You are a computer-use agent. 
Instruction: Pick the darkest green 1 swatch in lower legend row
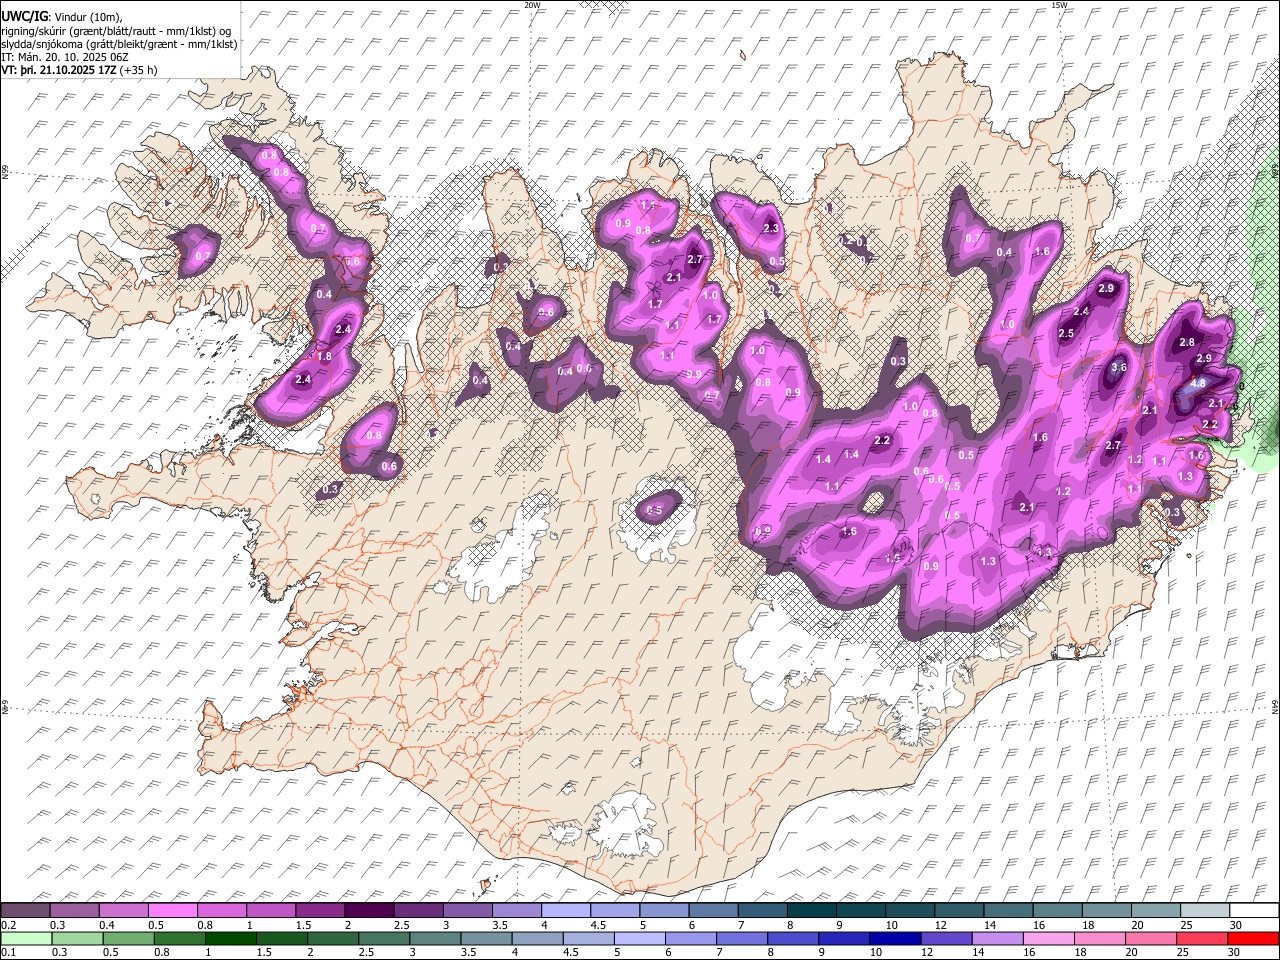click(230, 938)
